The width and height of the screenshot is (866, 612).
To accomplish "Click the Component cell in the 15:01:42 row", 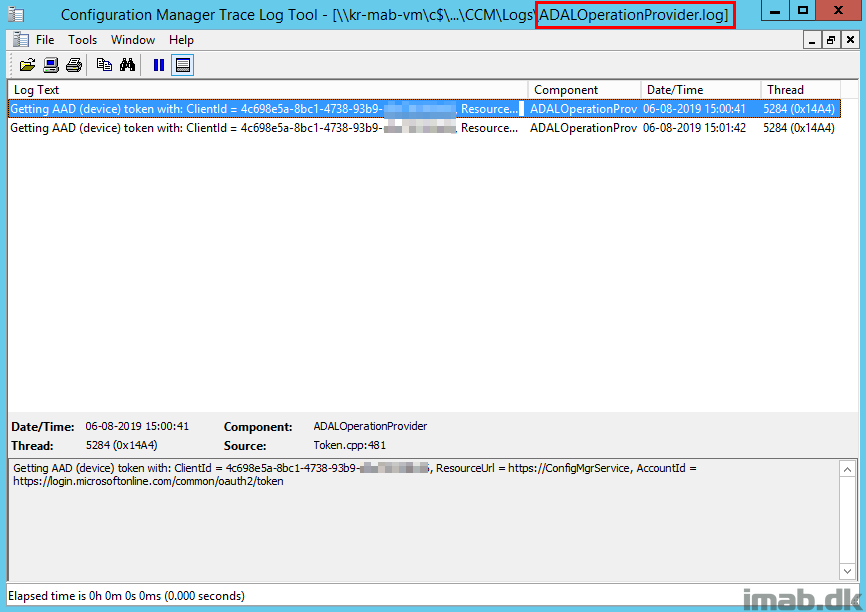I will (583, 128).
